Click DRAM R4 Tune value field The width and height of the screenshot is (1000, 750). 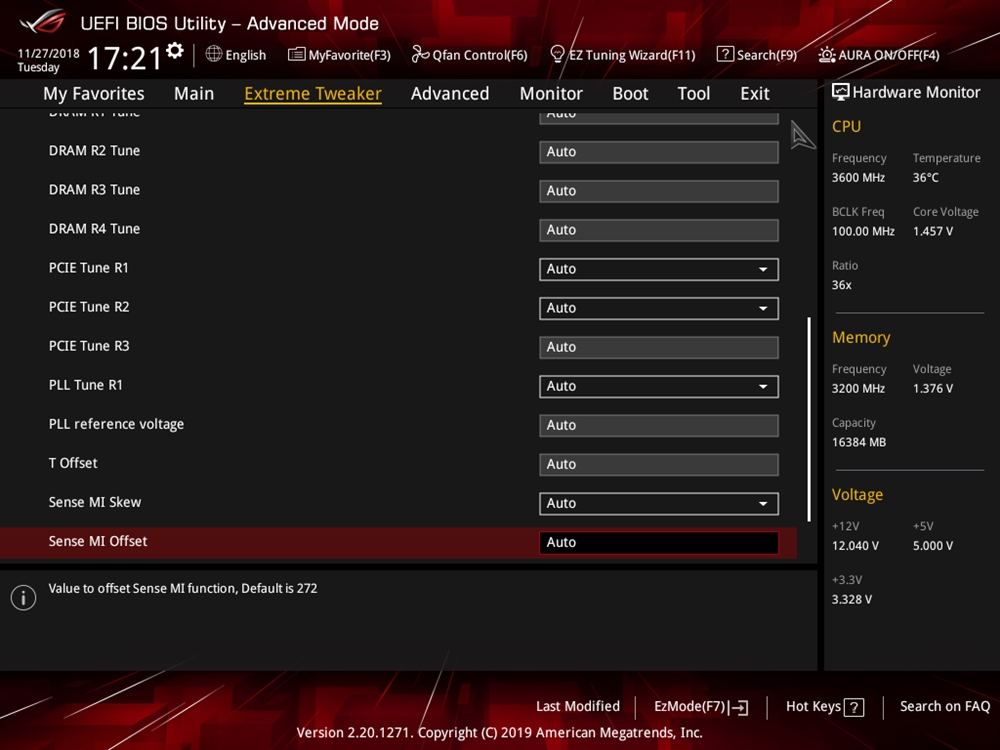point(659,230)
